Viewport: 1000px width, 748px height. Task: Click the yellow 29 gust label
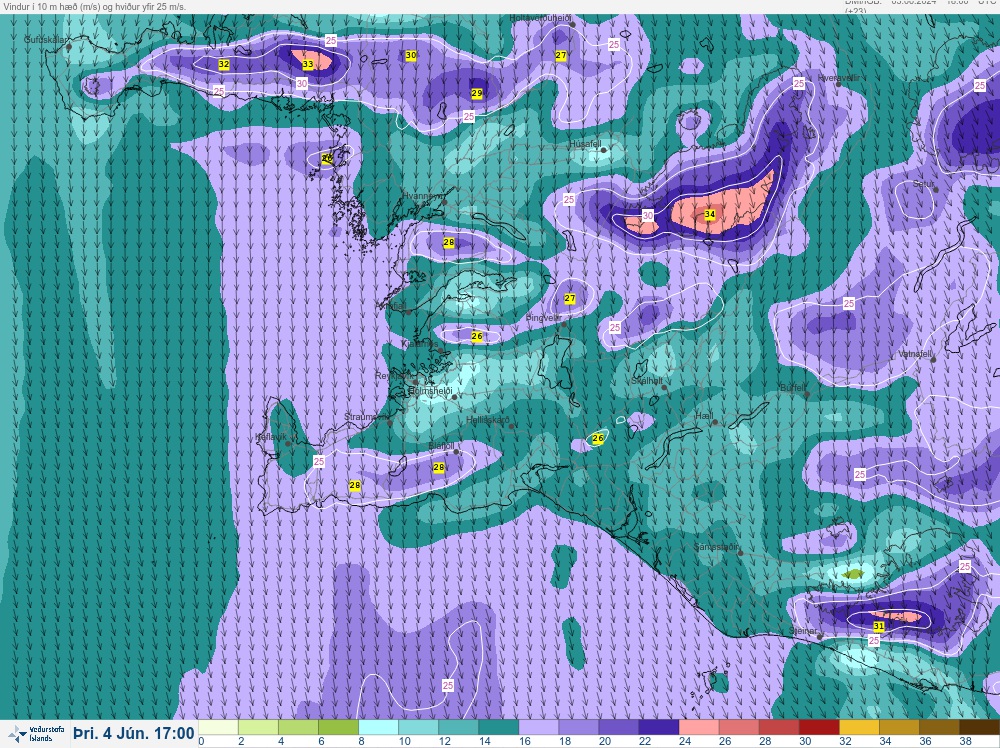tap(477, 93)
